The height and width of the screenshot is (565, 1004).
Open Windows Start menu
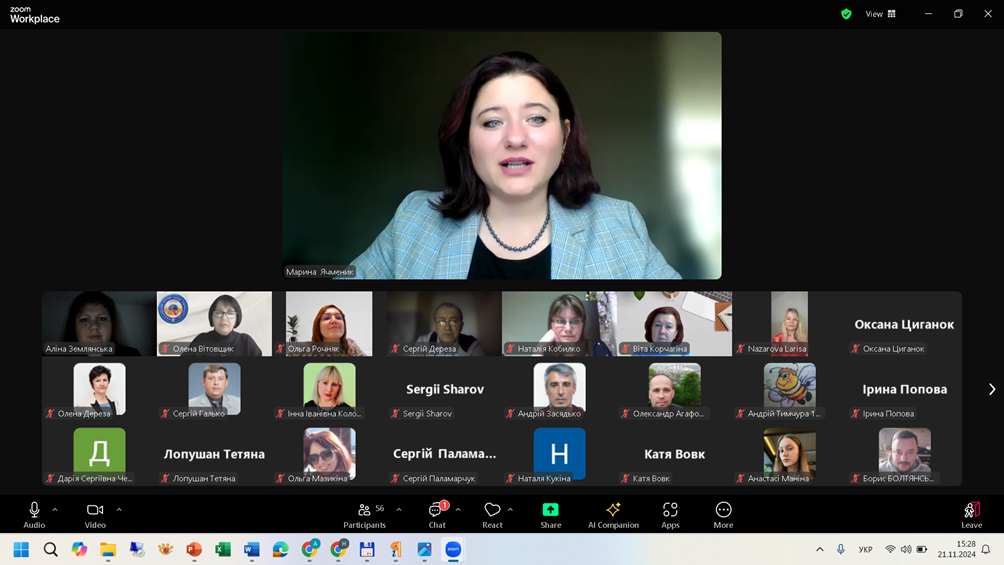21,550
